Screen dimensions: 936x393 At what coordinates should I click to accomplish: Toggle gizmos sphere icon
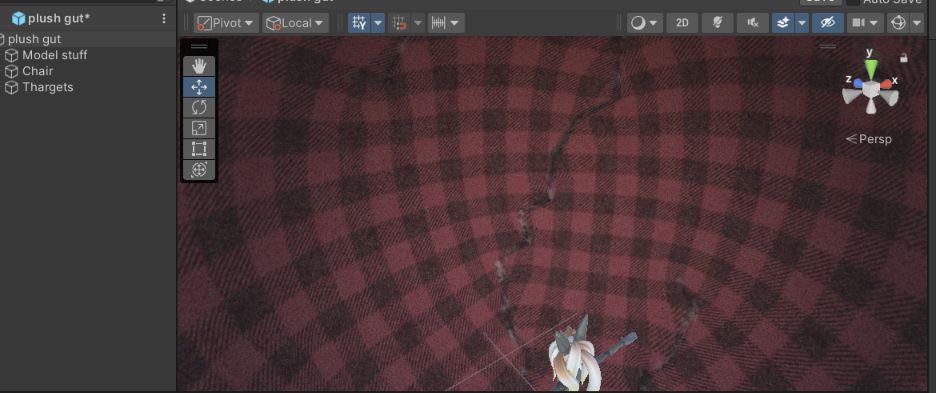click(898, 23)
